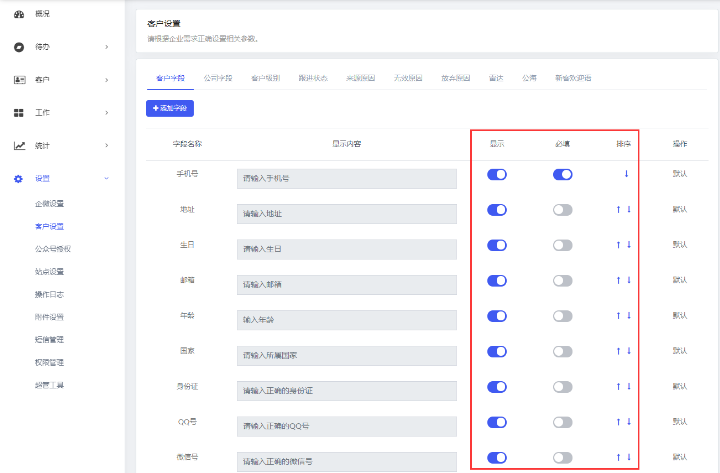Move the 生日 field down with arrow
Screen dimensions: 720x473
click(629, 245)
